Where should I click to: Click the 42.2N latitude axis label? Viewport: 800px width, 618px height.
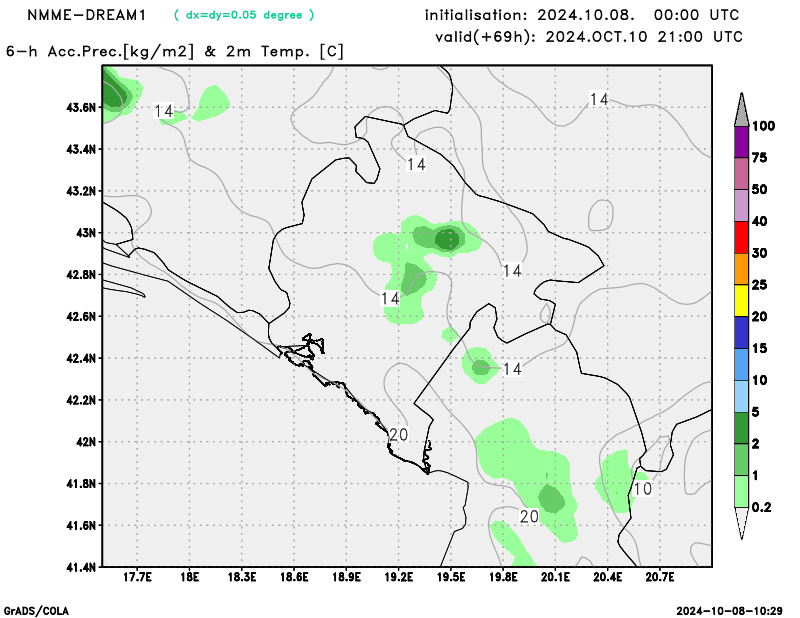pyautogui.click(x=81, y=400)
